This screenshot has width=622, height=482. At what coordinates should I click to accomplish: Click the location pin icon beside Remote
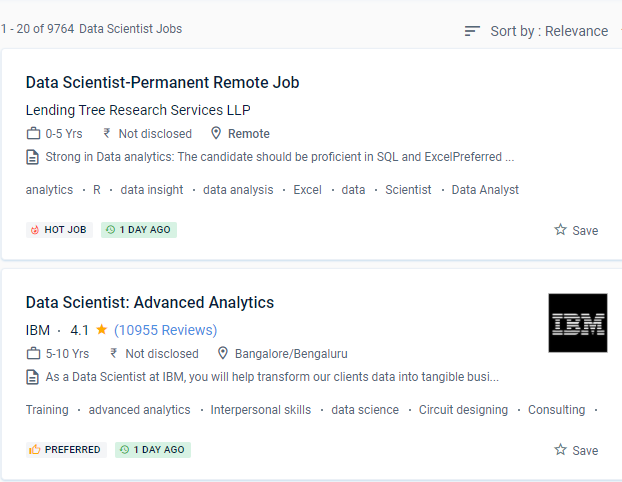[x=216, y=134]
